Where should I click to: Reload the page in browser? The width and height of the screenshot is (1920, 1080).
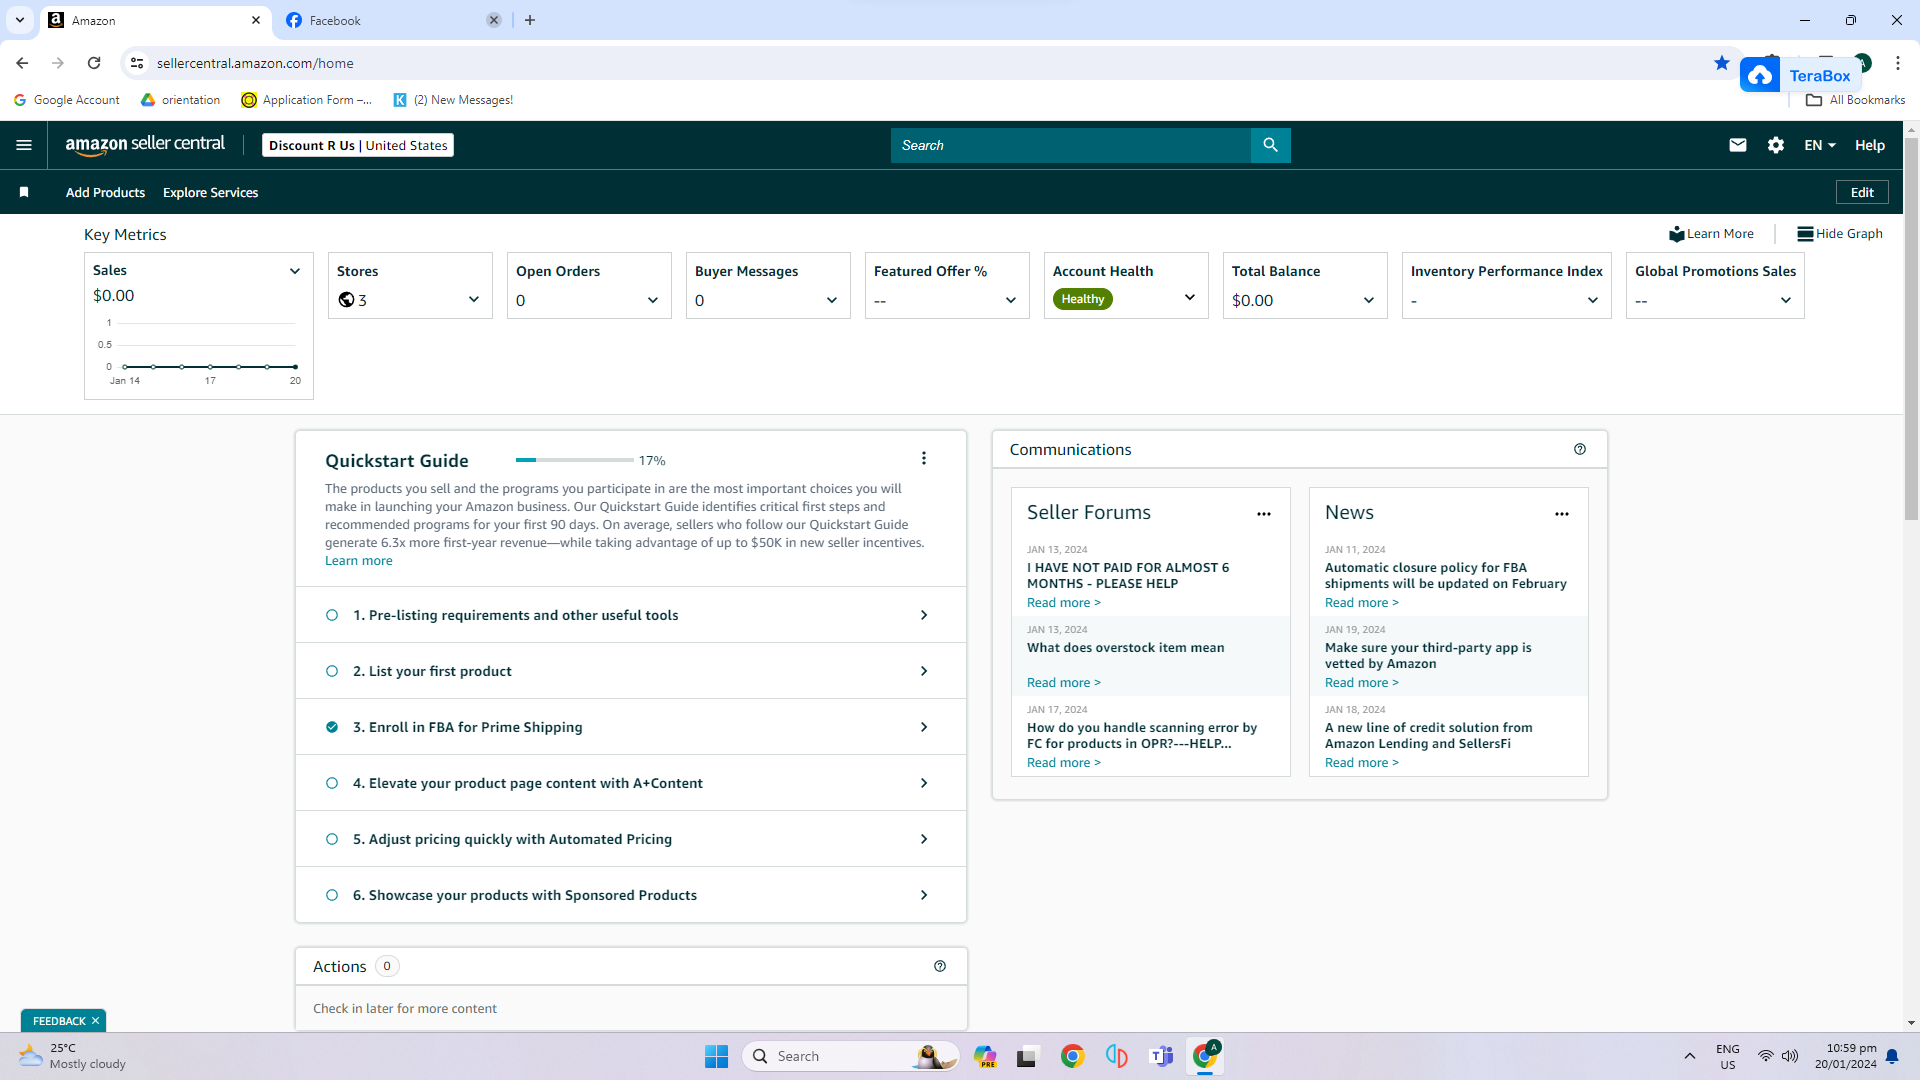94,63
